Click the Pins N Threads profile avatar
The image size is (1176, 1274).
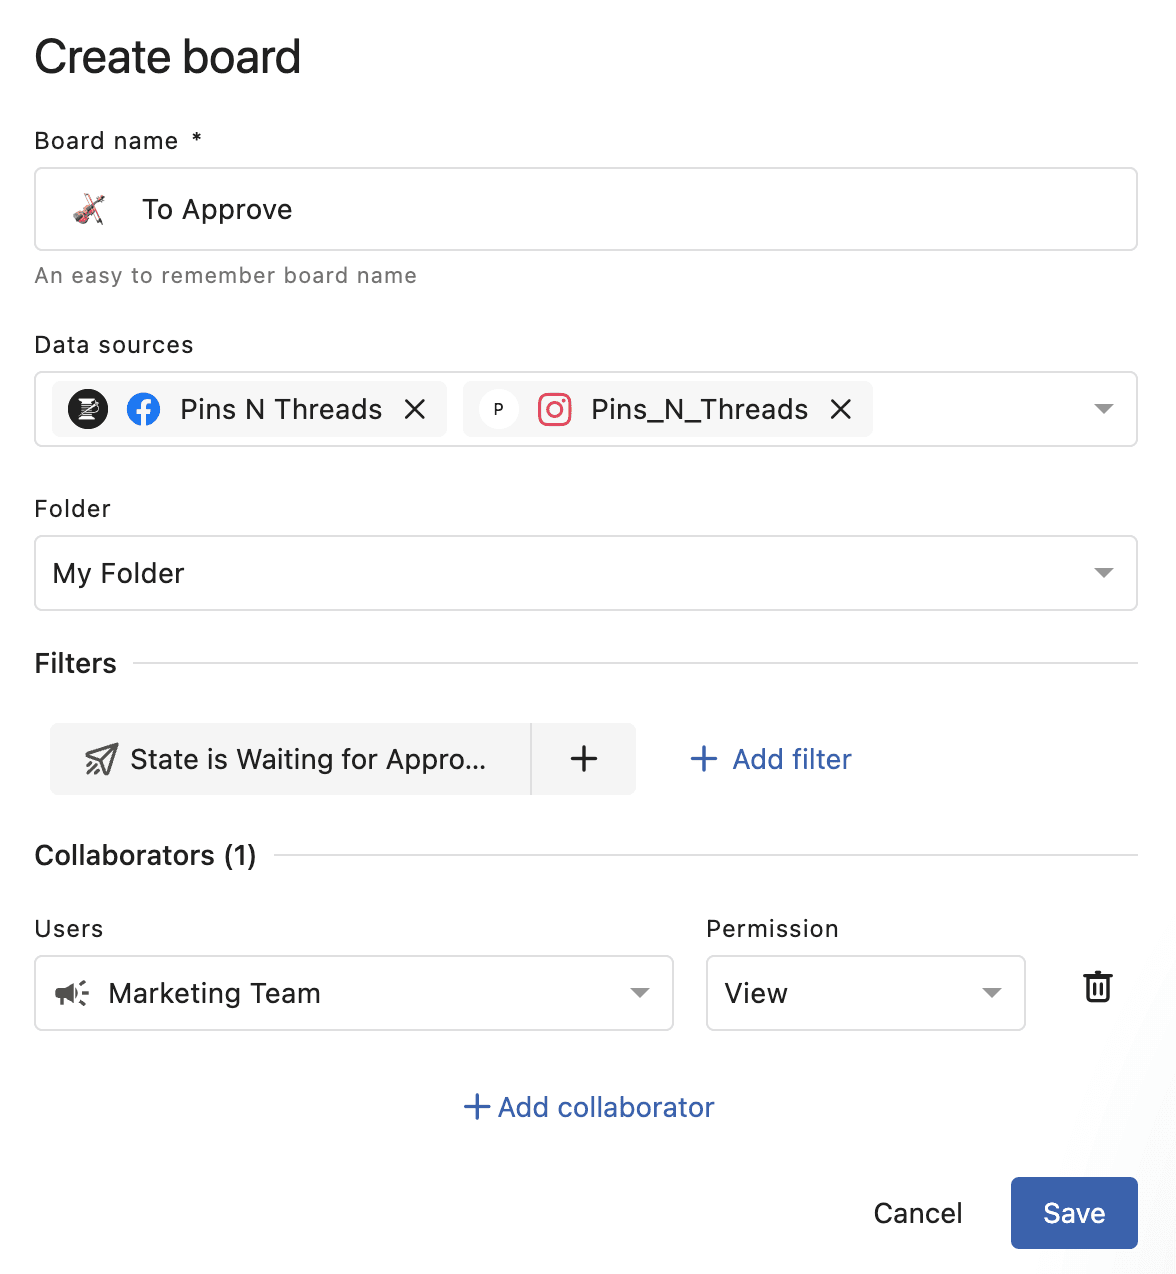[x=88, y=409]
